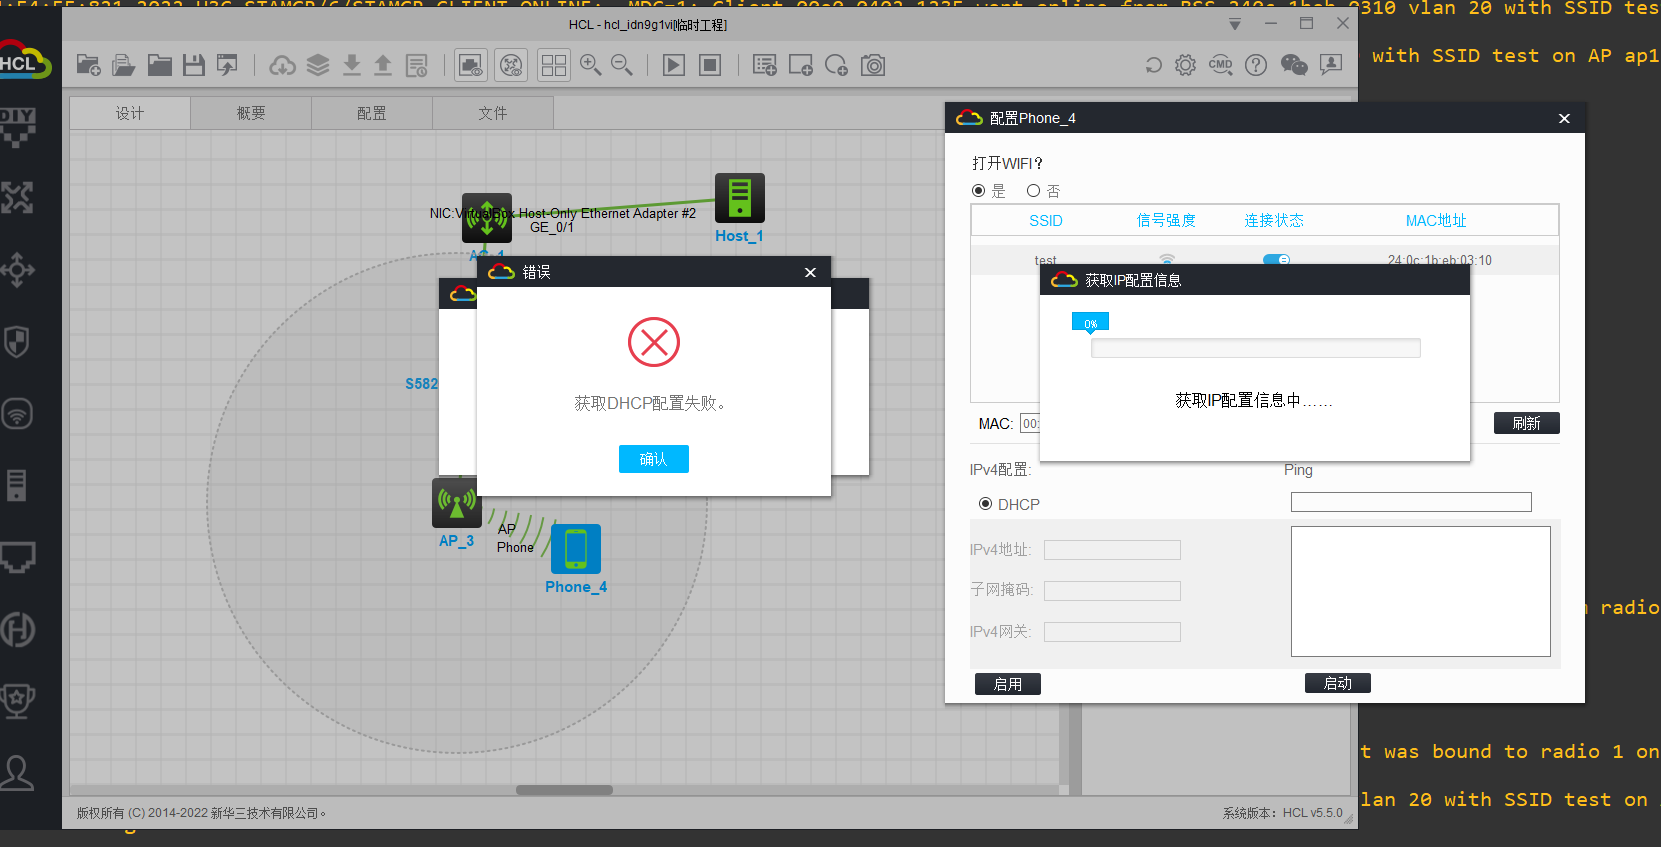This screenshot has width=1661, height=847.
Task: Select the DHCP radio under IPv4配置
Action: tap(985, 504)
